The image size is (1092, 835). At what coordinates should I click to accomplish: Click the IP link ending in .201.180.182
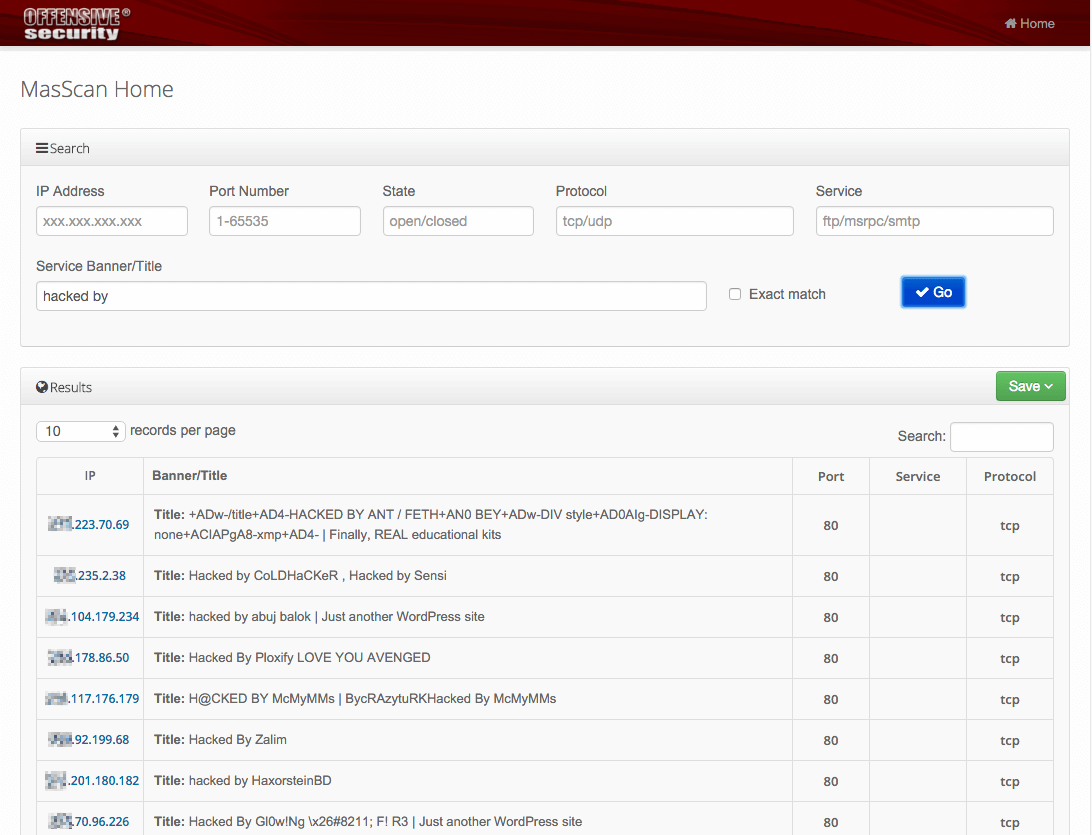click(92, 780)
